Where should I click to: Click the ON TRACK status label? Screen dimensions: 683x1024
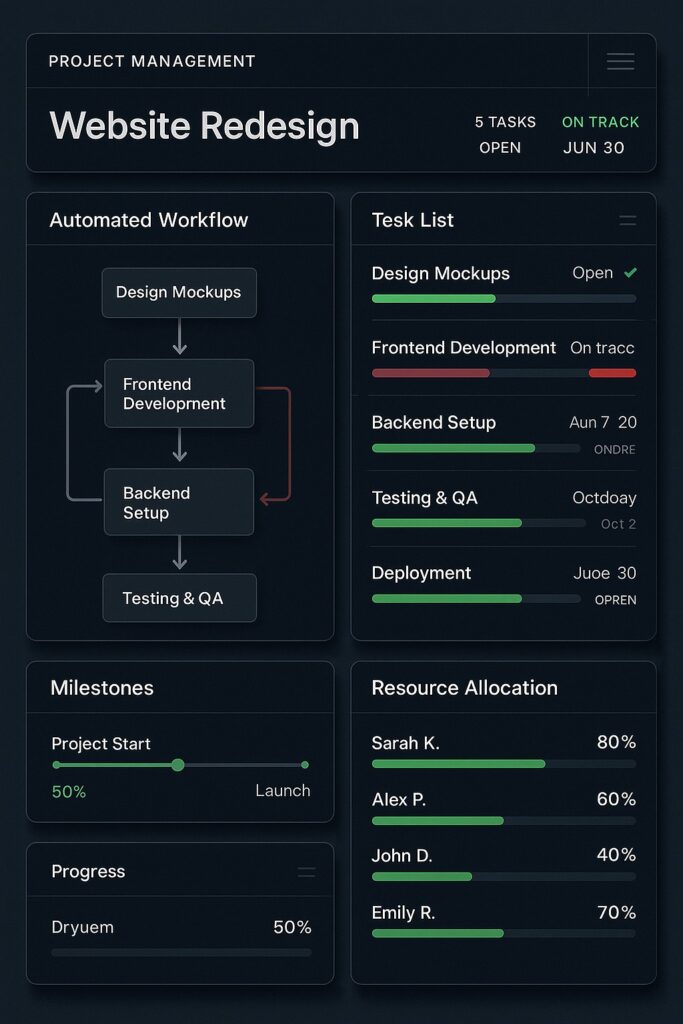tap(600, 122)
